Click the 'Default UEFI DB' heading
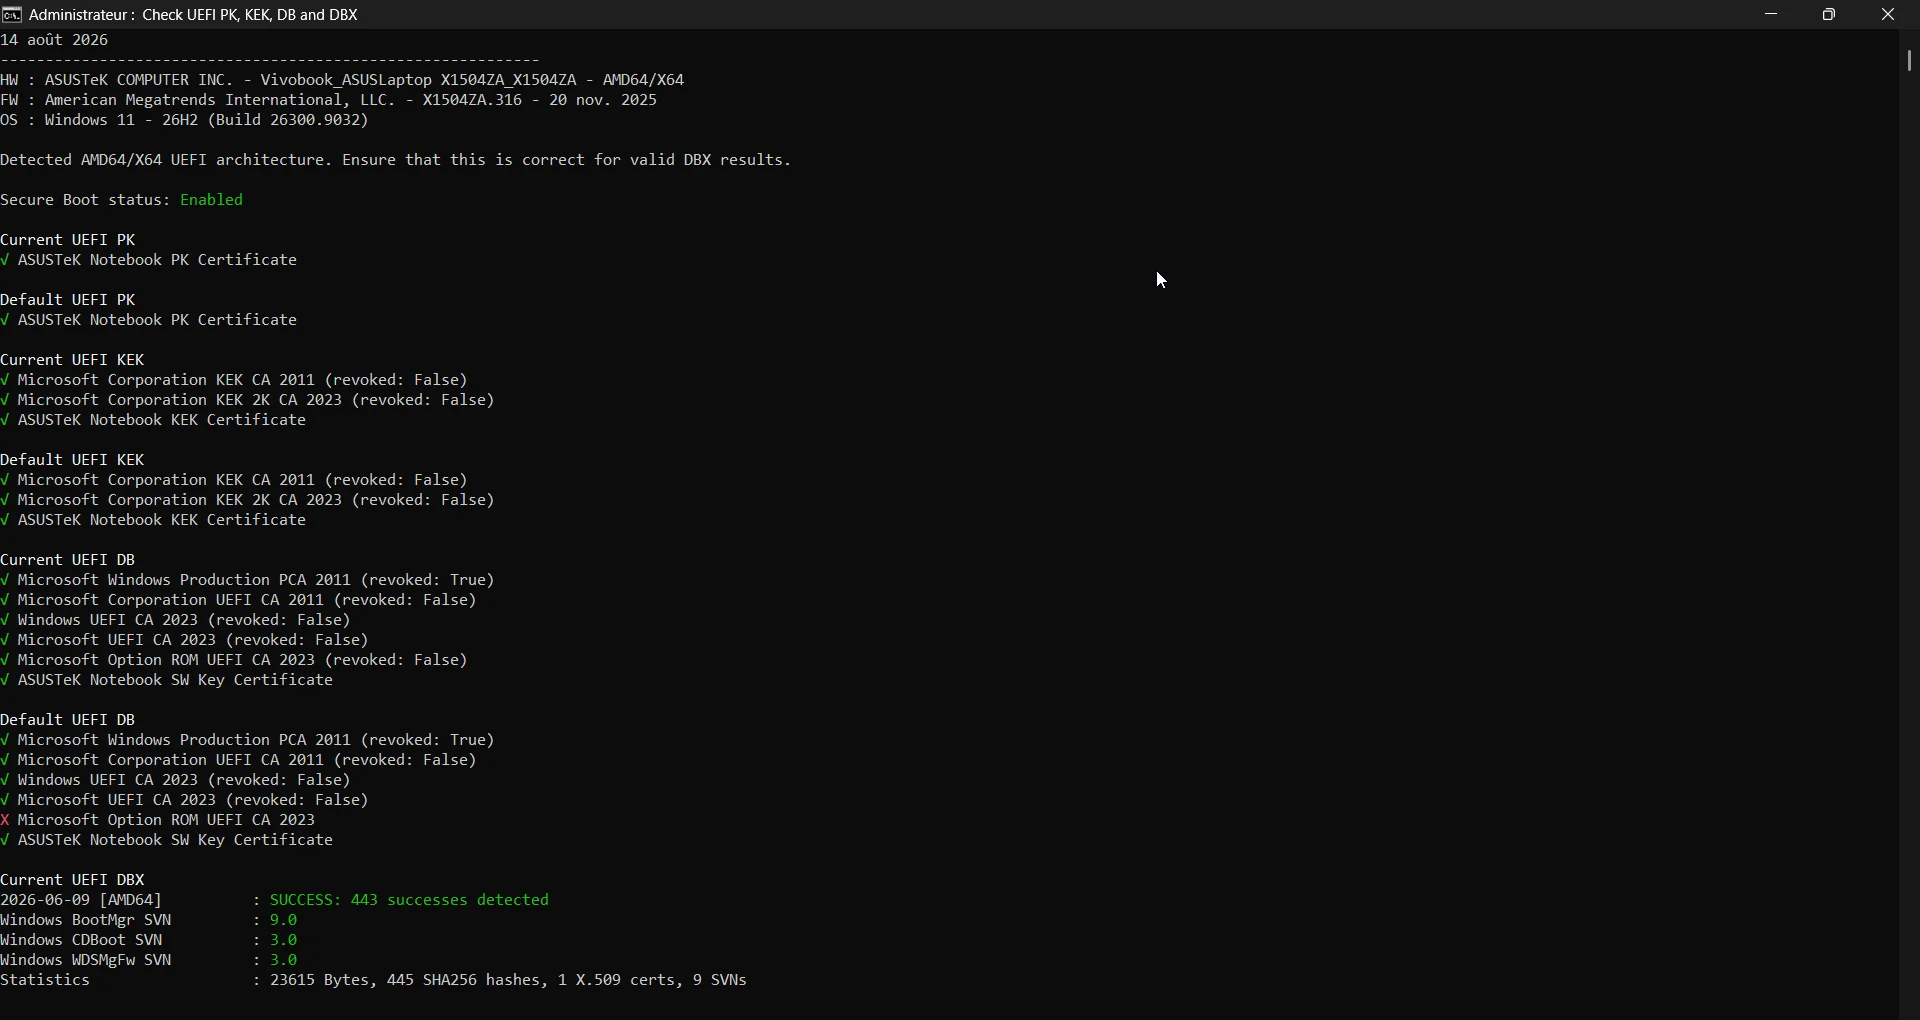 (68, 720)
